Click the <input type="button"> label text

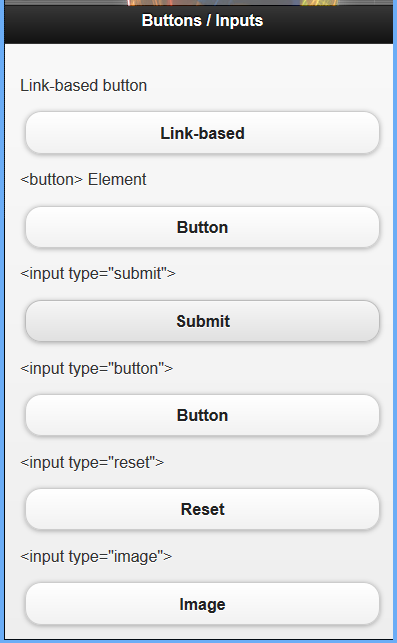[x=96, y=368]
